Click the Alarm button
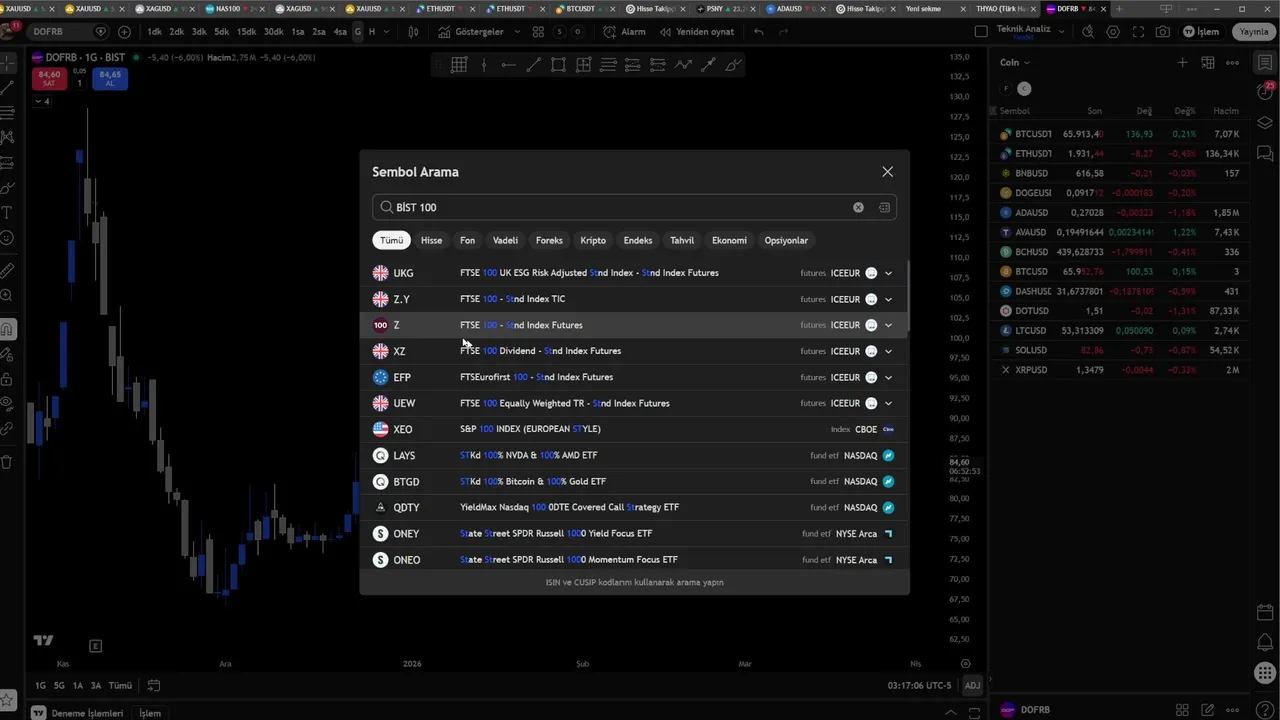 coord(624,32)
